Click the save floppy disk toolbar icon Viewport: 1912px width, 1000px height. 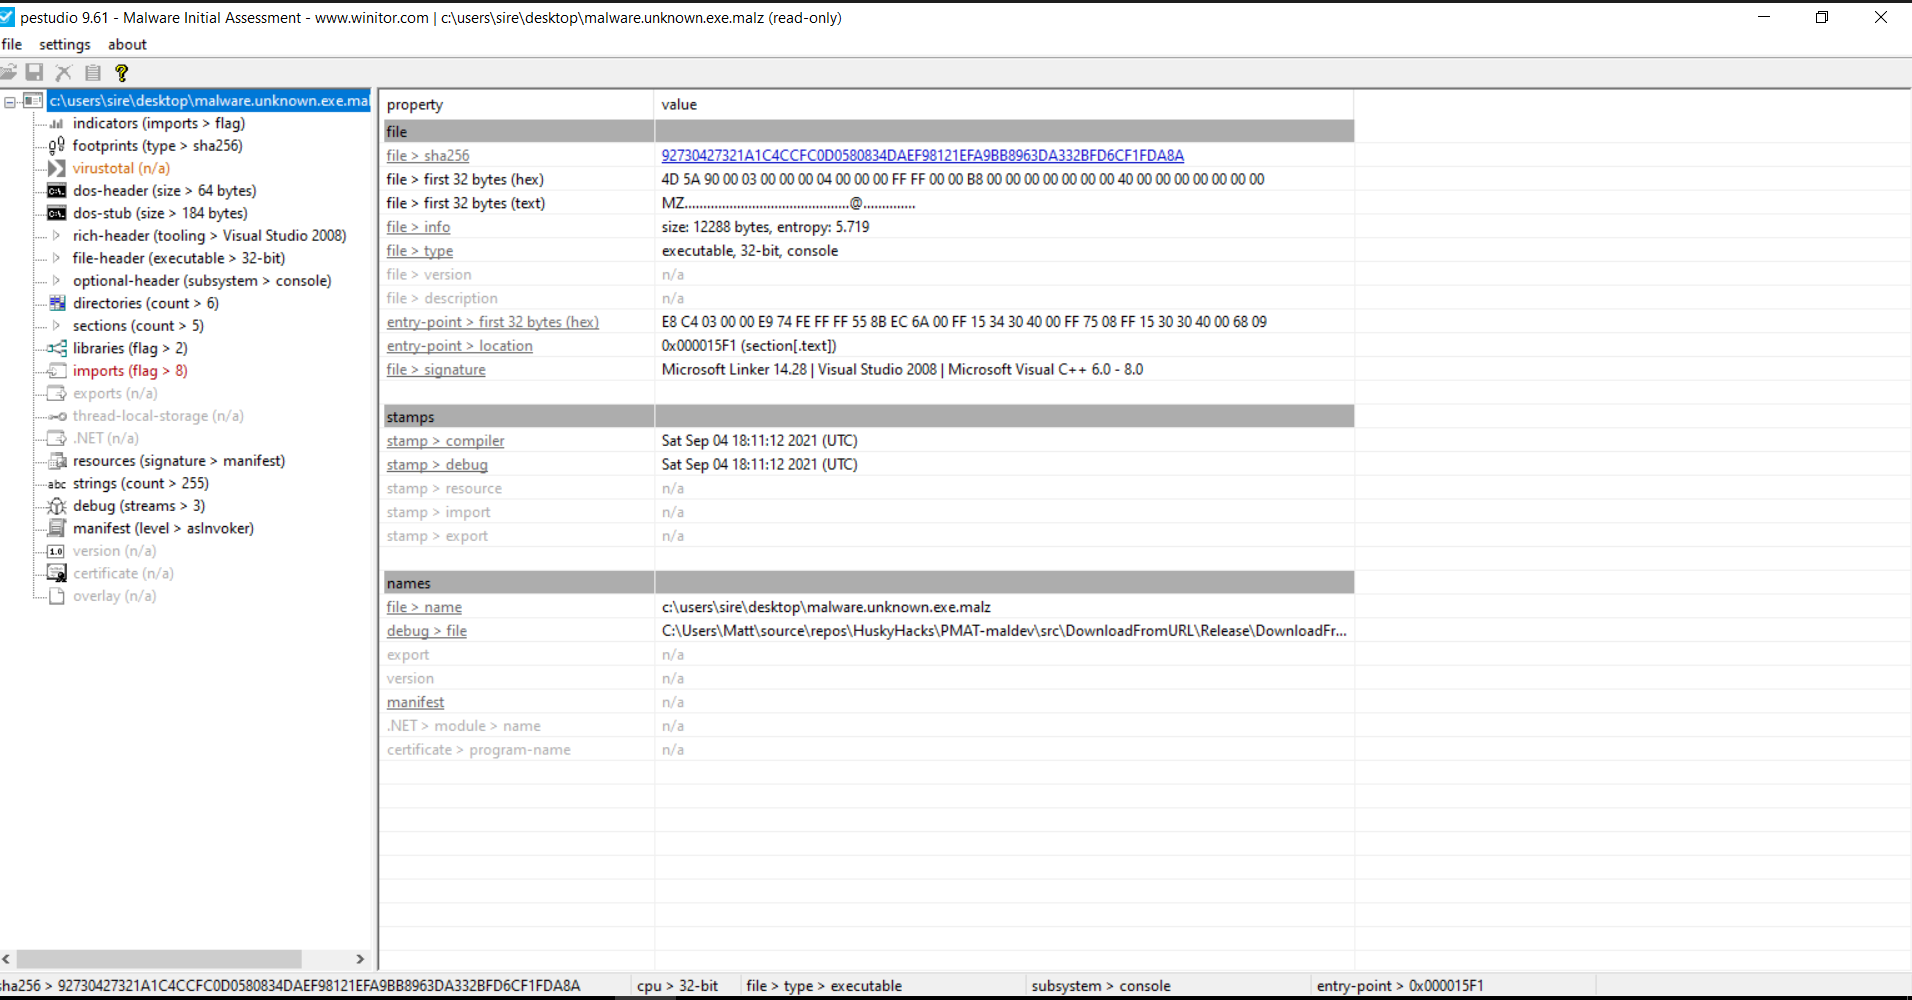pyautogui.click(x=35, y=72)
